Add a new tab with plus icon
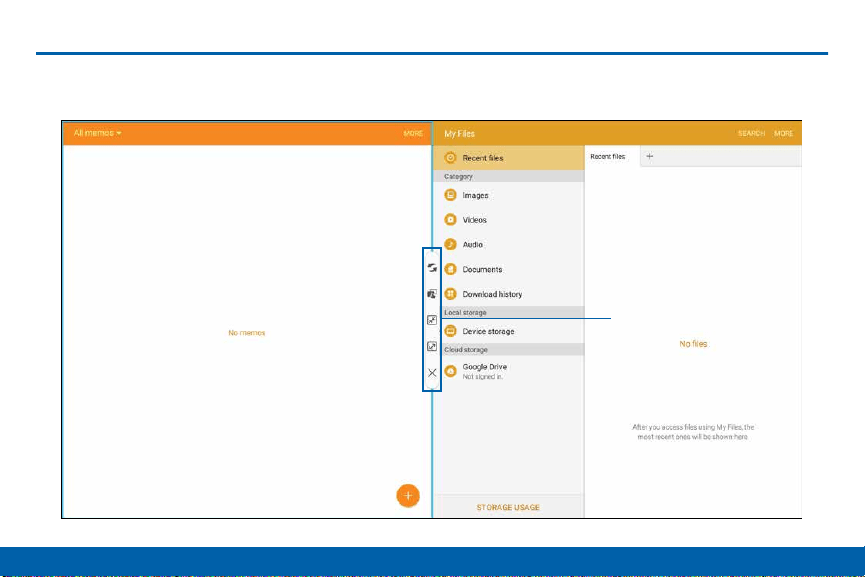The height and width of the screenshot is (577, 865). pos(650,157)
